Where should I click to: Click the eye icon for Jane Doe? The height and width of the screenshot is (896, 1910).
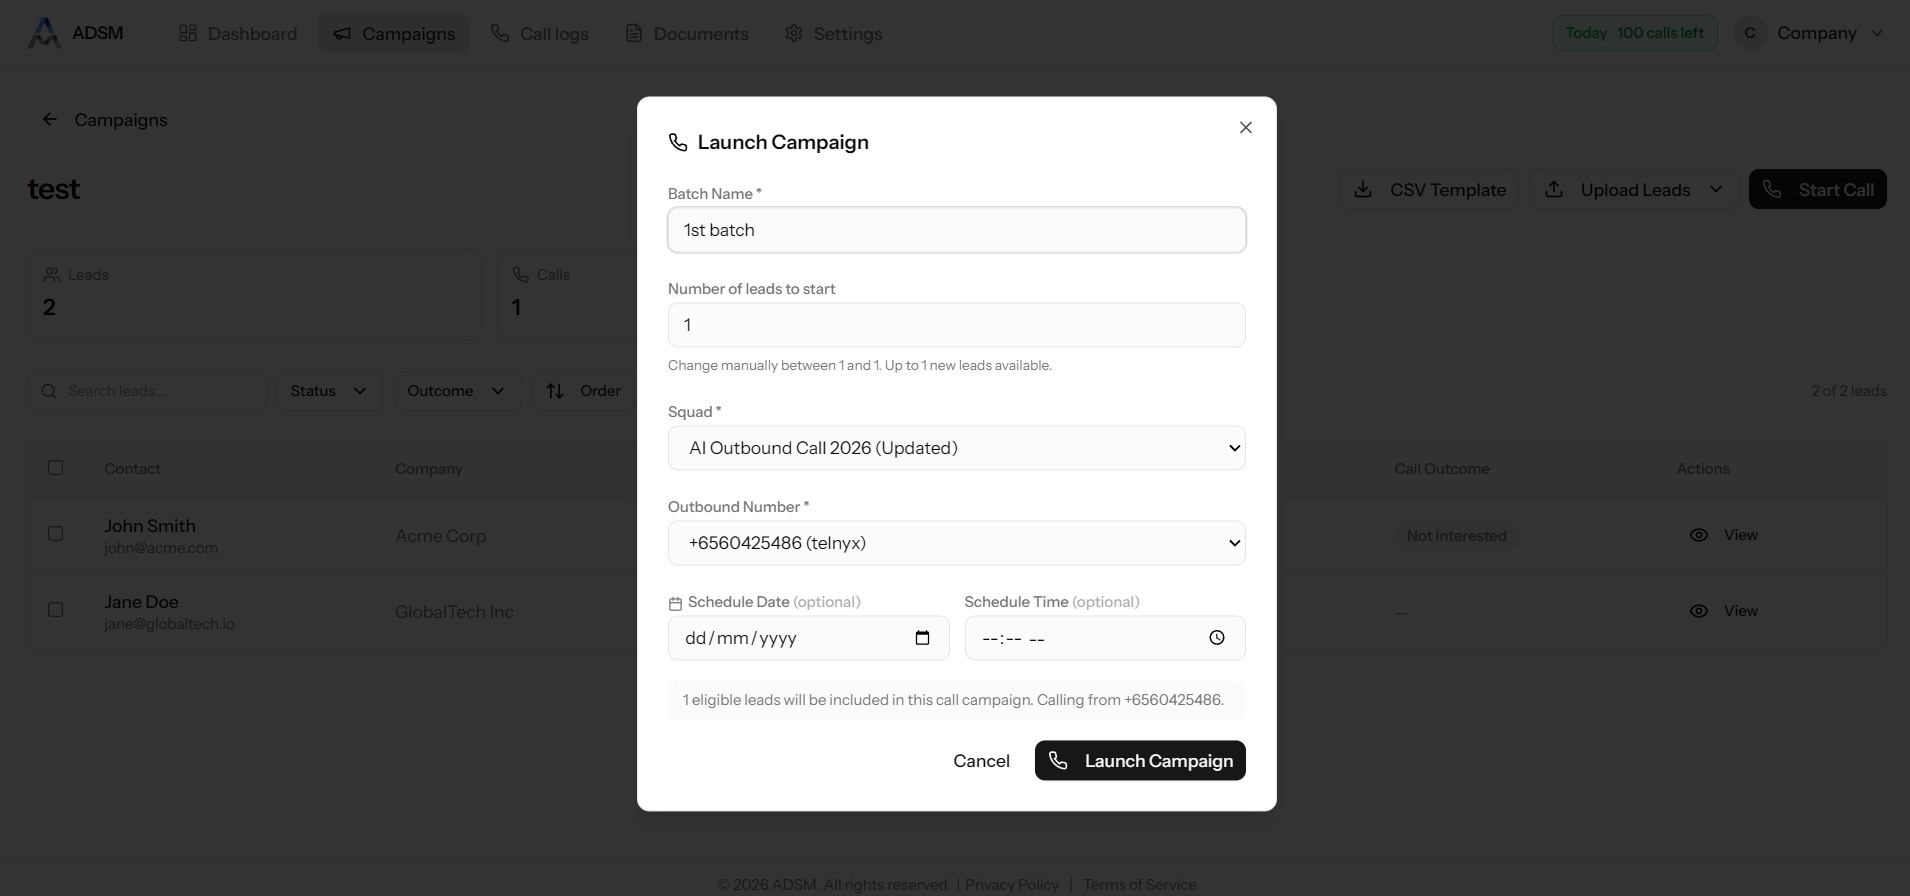[x=1698, y=611]
